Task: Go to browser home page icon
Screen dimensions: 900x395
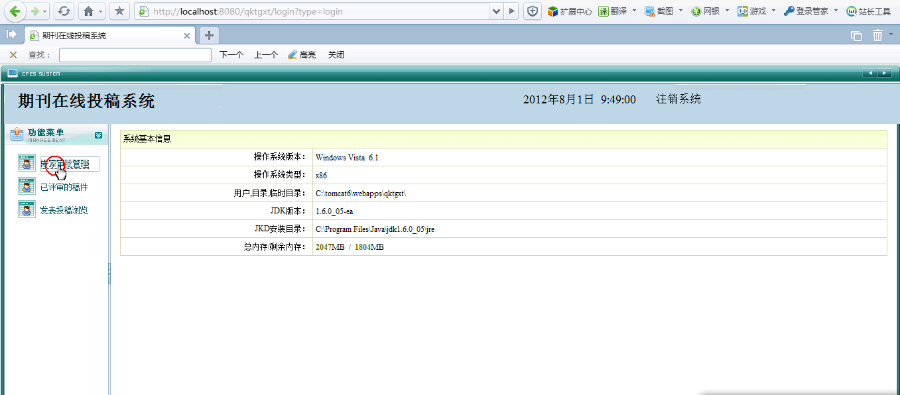Action: tap(88, 11)
